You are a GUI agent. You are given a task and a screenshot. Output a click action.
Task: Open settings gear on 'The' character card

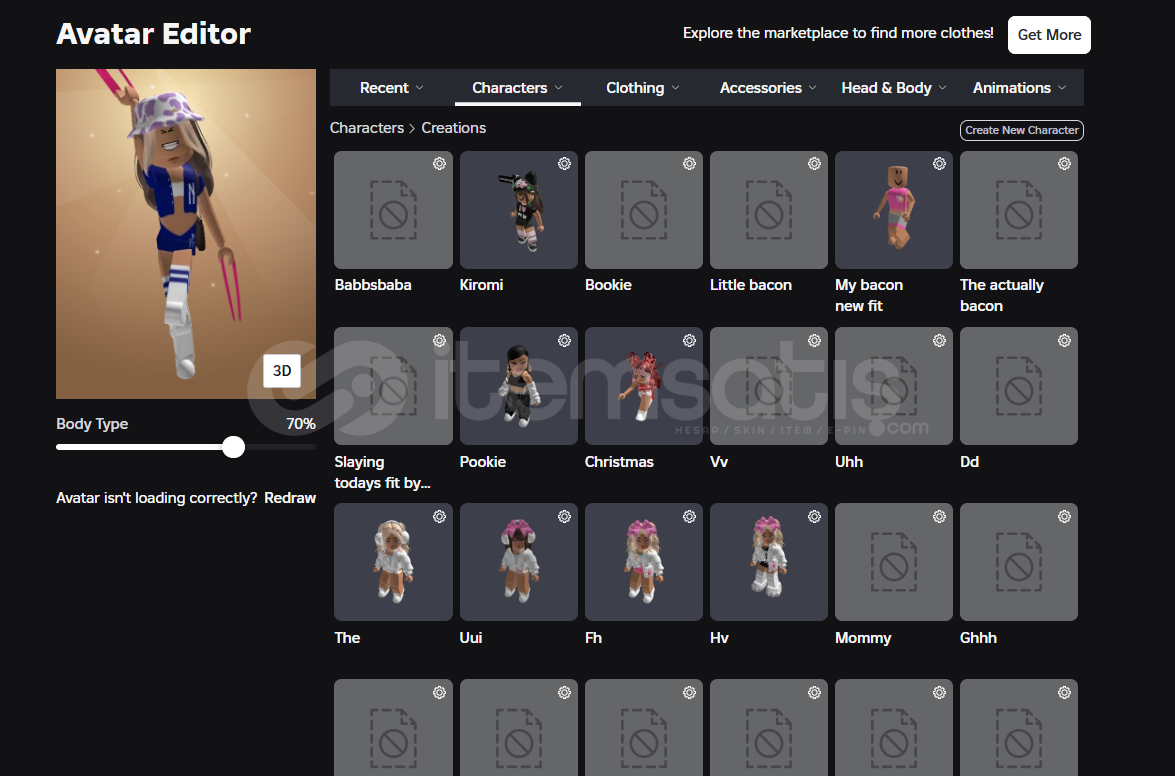(439, 516)
